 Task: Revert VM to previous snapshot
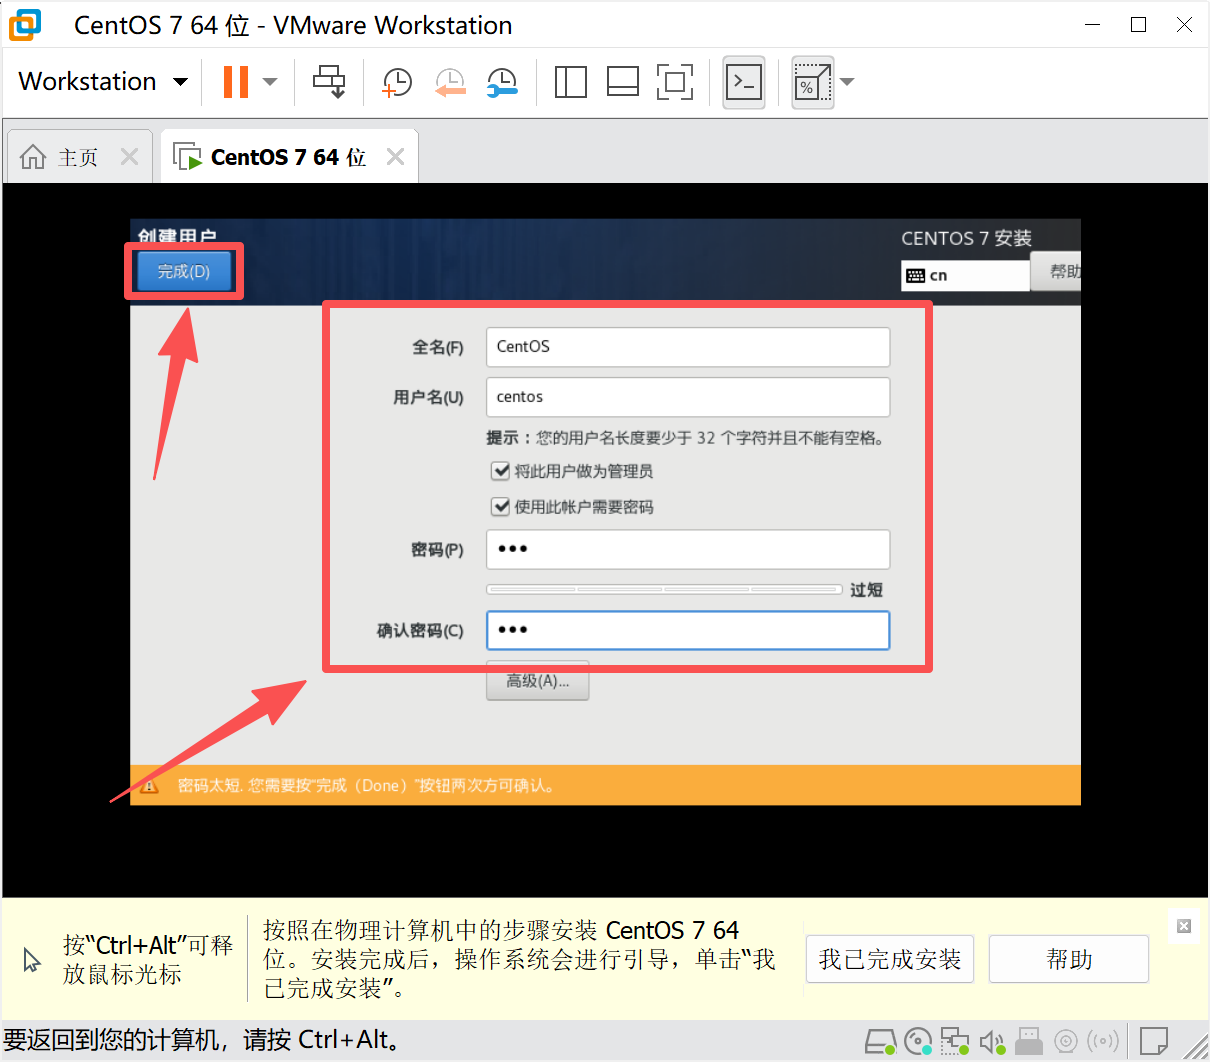point(450,82)
